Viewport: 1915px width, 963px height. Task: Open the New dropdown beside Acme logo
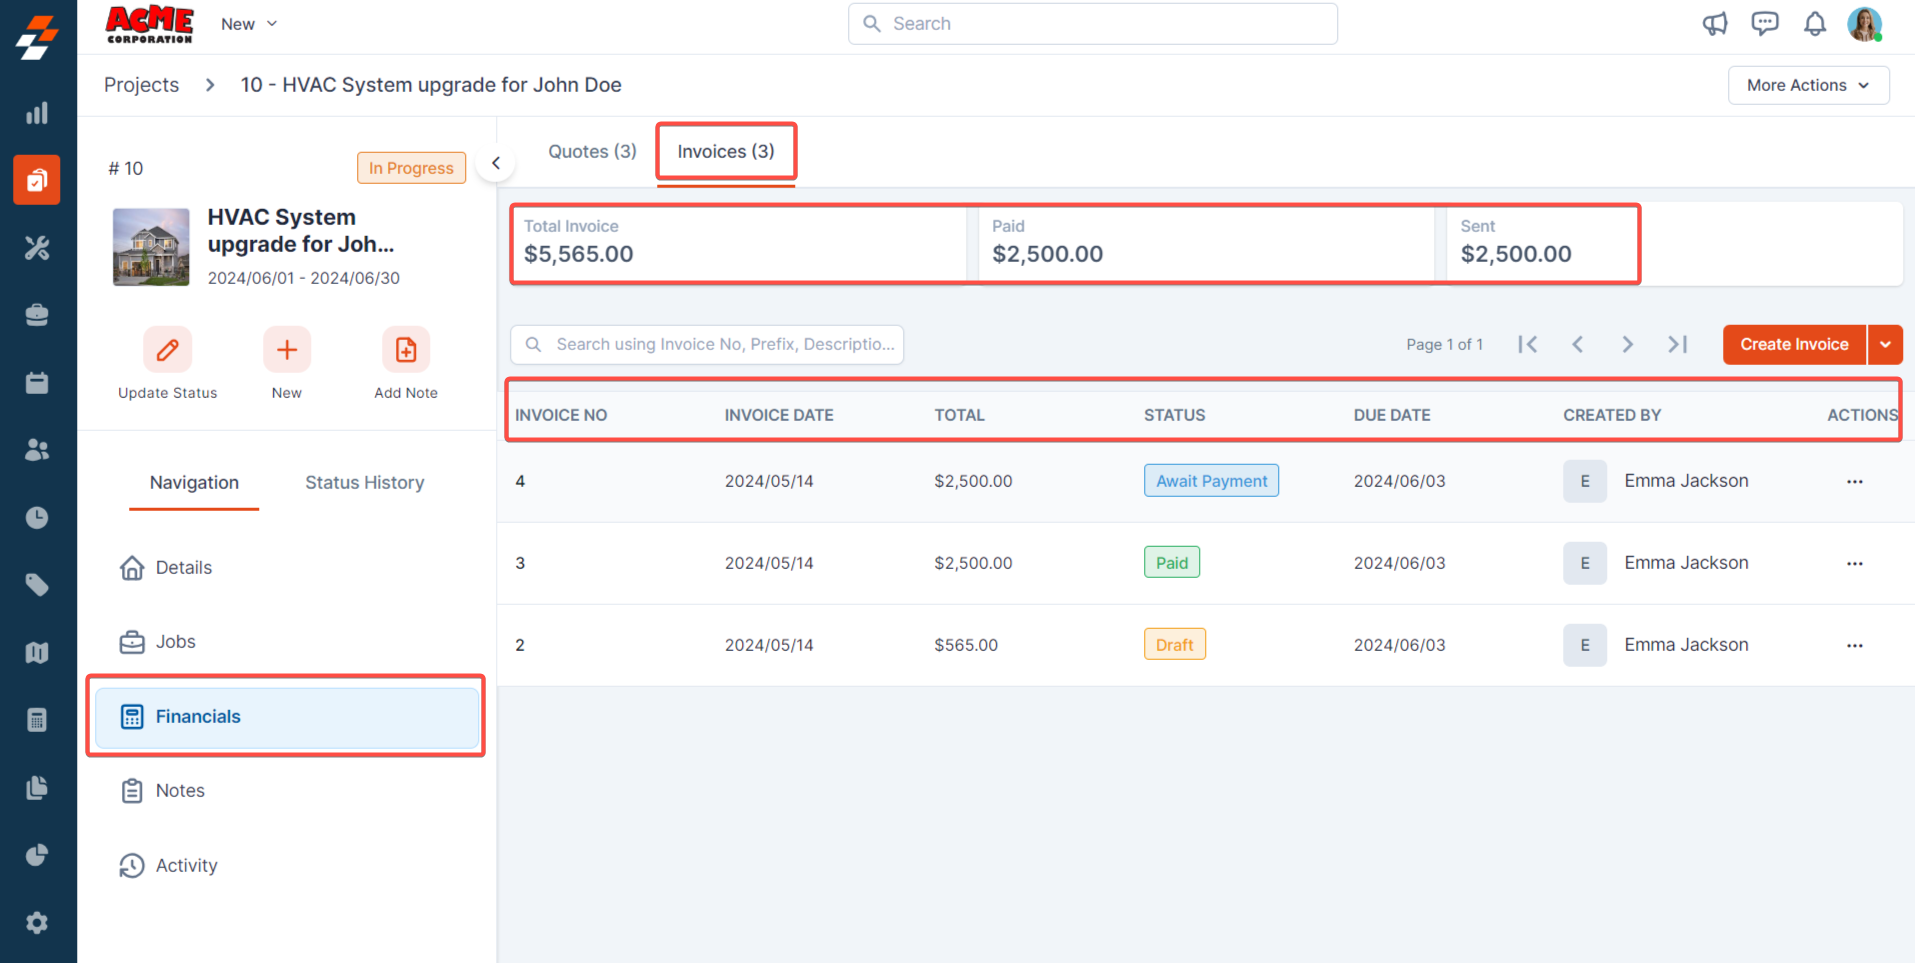click(249, 24)
